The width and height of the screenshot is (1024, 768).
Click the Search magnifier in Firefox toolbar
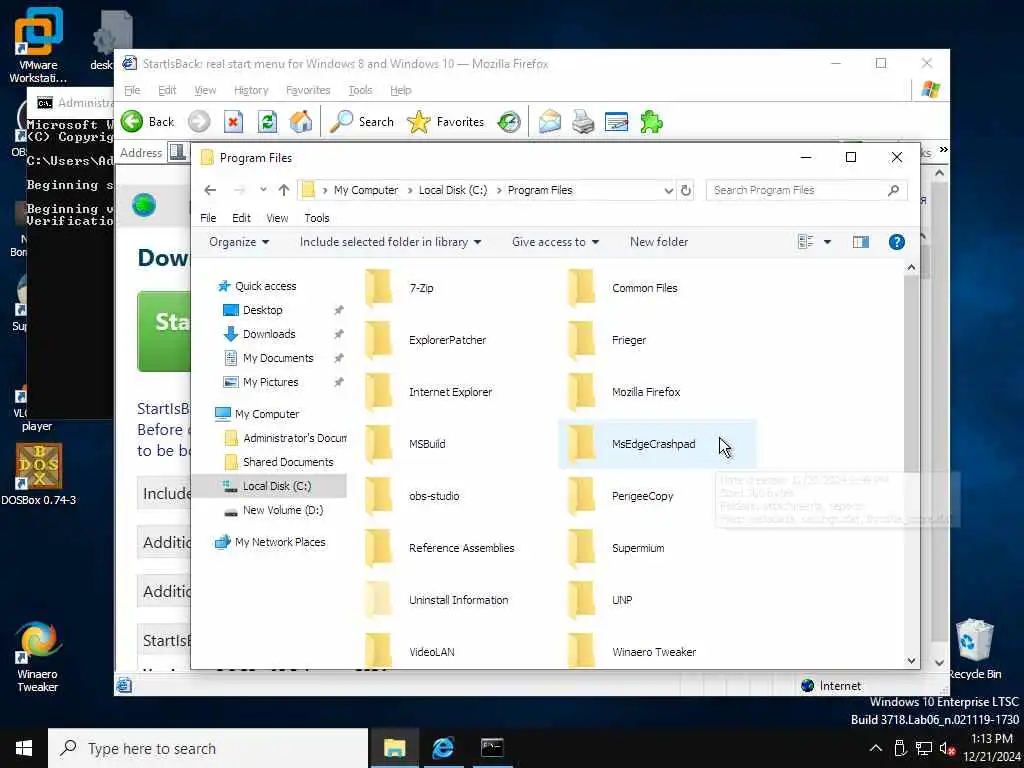361,121
